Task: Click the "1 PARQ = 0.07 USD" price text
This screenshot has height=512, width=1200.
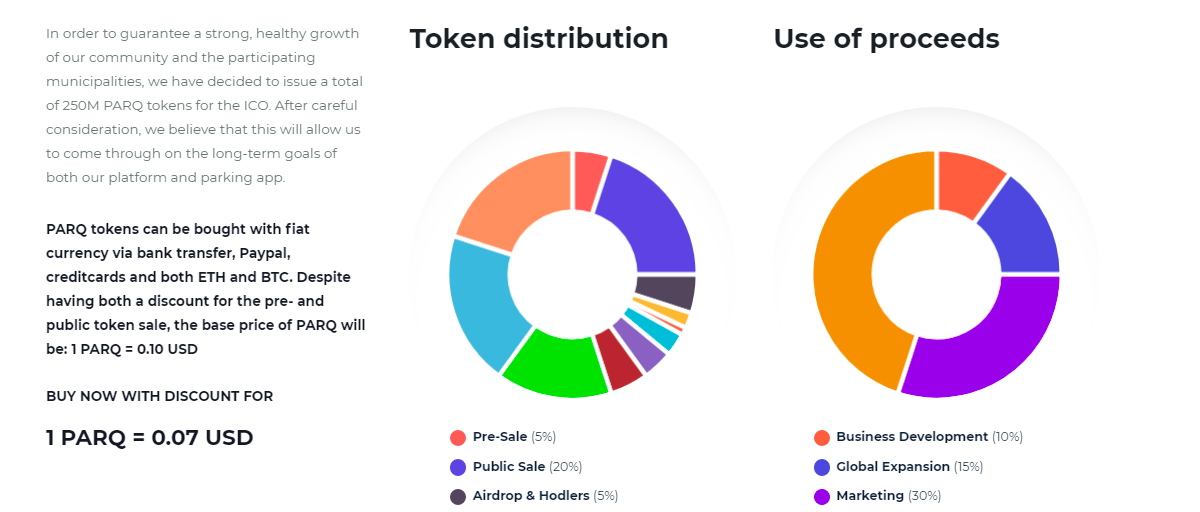Action: (x=150, y=437)
